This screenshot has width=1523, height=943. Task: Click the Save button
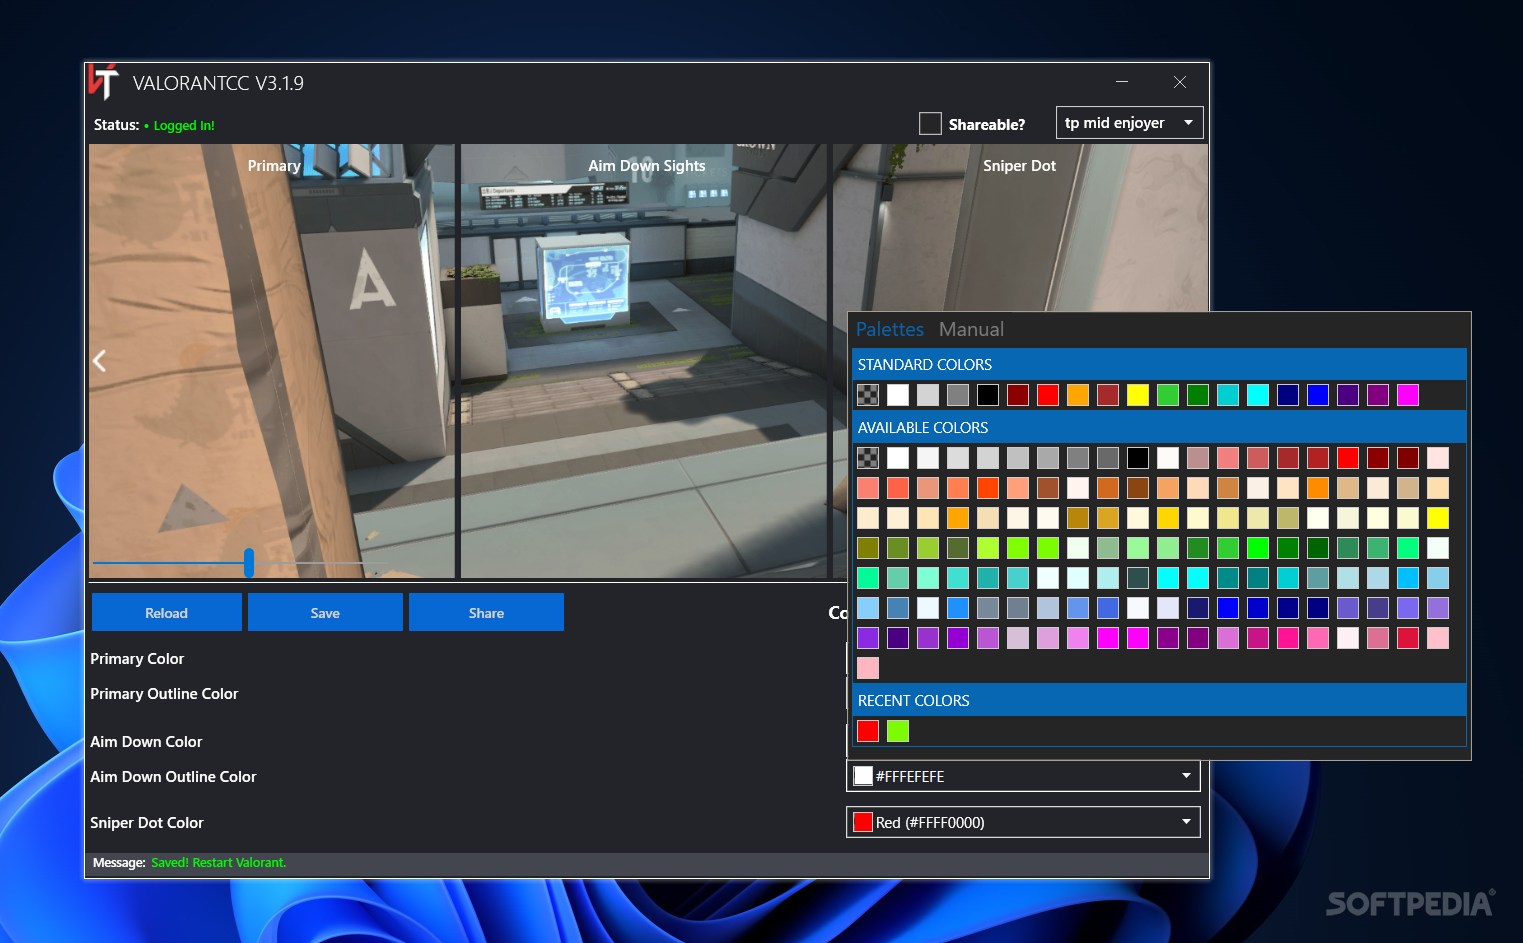click(x=325, y=612)
